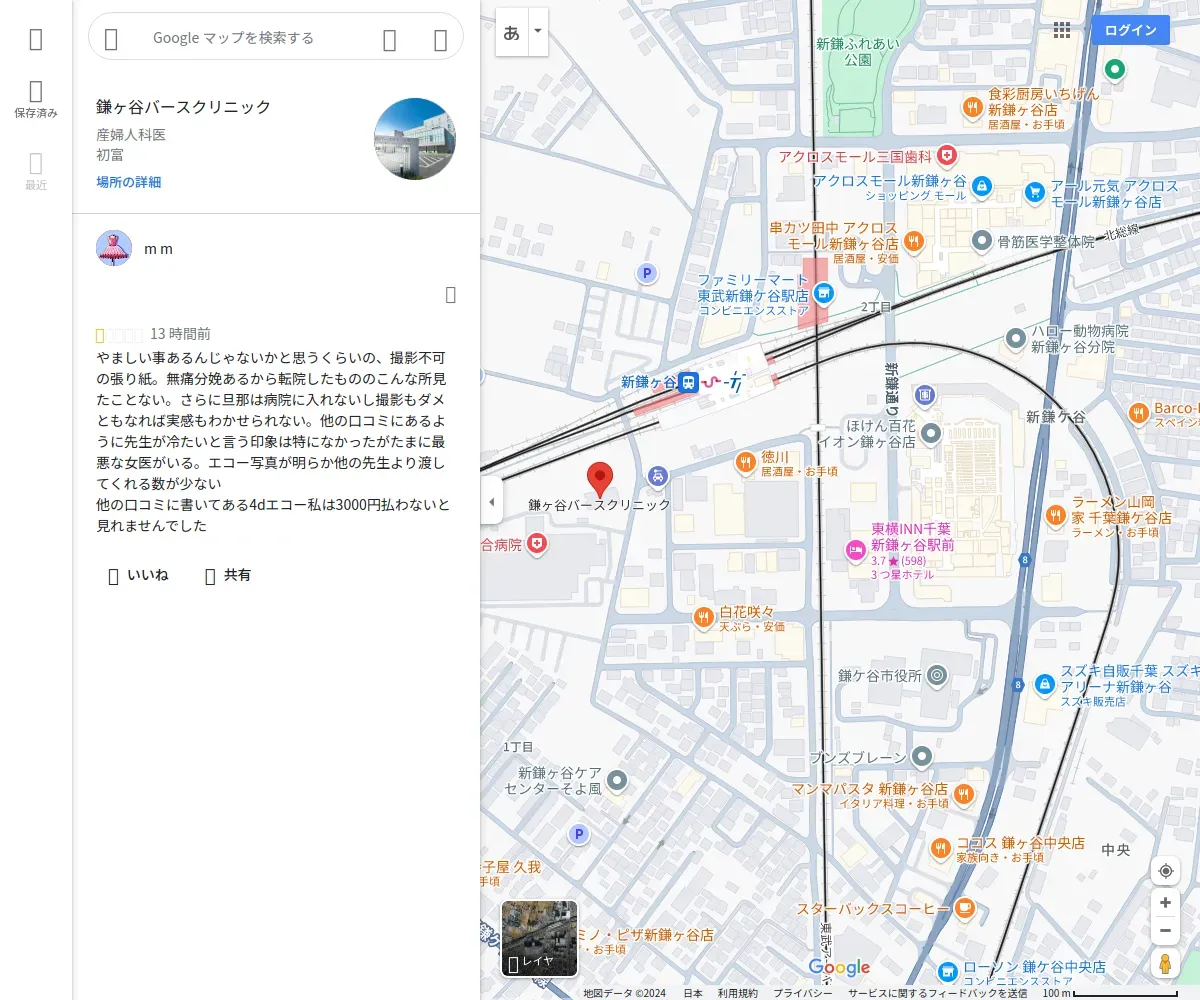This screenshot has width=1200, height=1000.
Task: Select the スターバックスコーヒー cafe marker
Action: point(964,907)
